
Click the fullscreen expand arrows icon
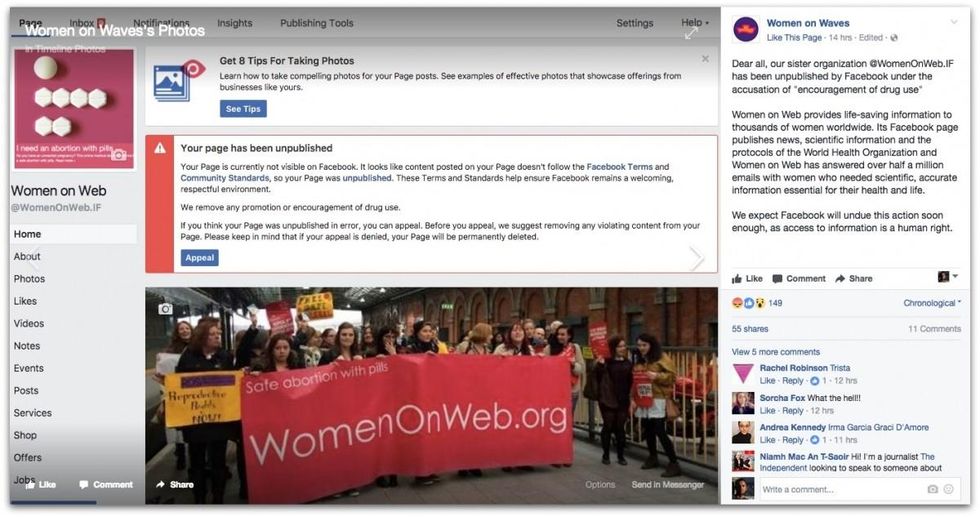coord(691,33)
